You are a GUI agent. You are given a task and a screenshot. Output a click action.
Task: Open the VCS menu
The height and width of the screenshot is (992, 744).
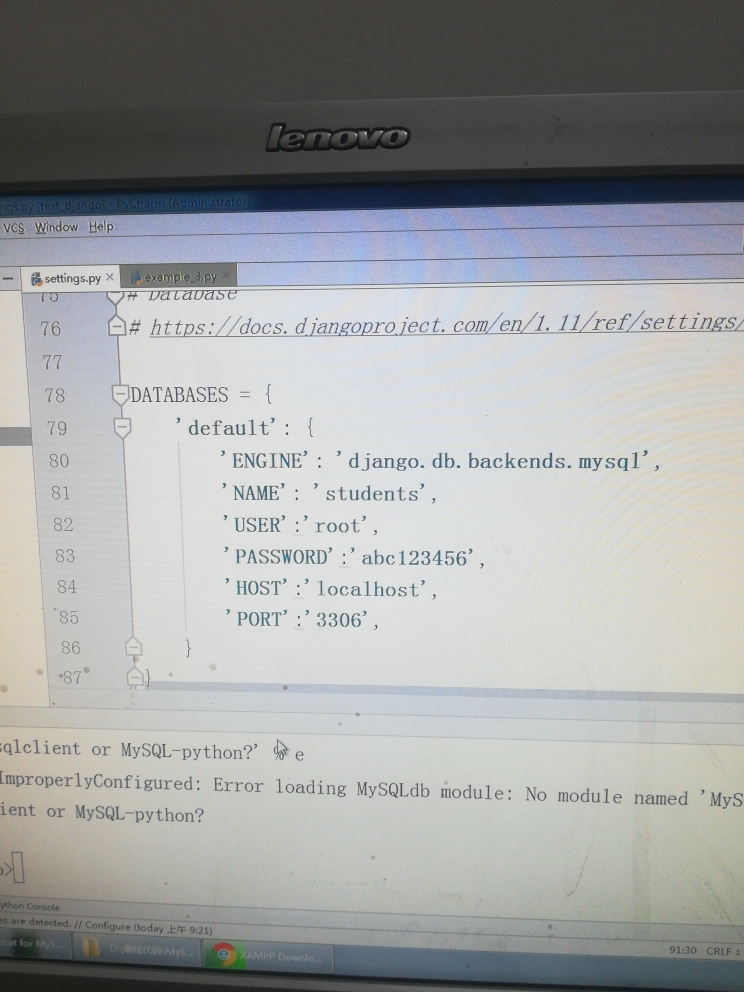pyautogui.click(x=13, y=228)
